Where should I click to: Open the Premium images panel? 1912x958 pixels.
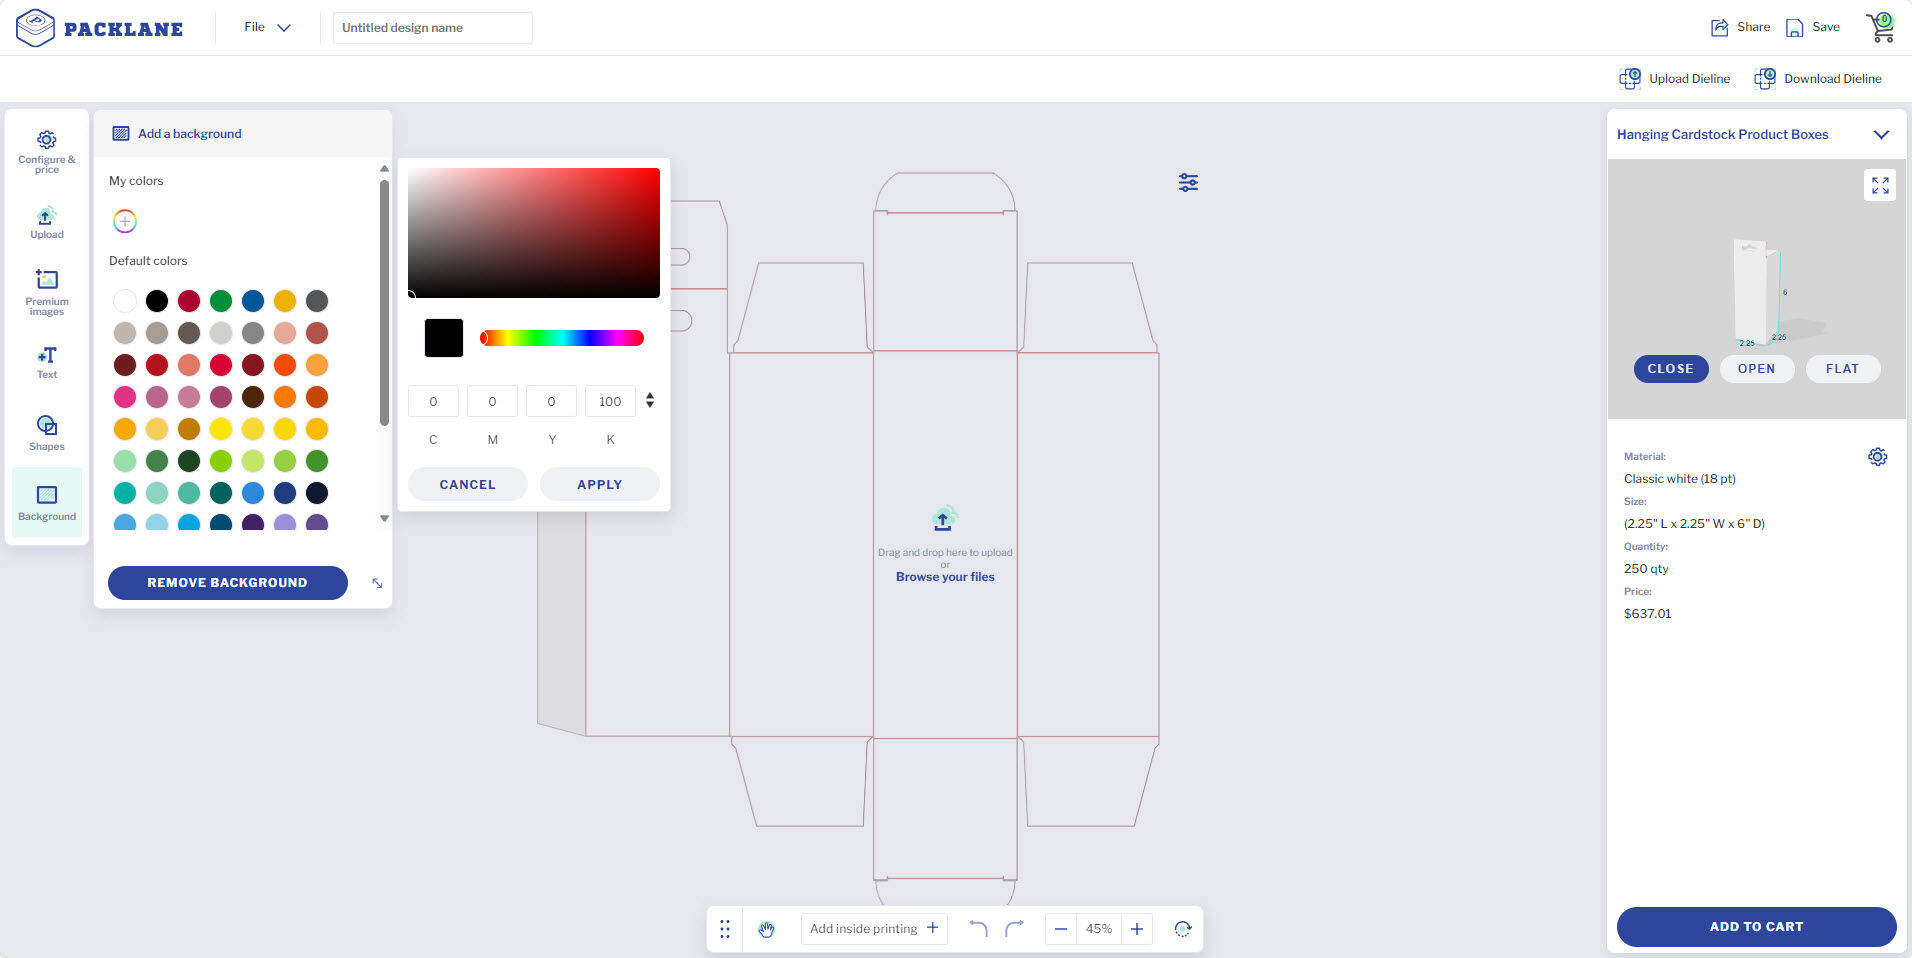click(46, 291)
